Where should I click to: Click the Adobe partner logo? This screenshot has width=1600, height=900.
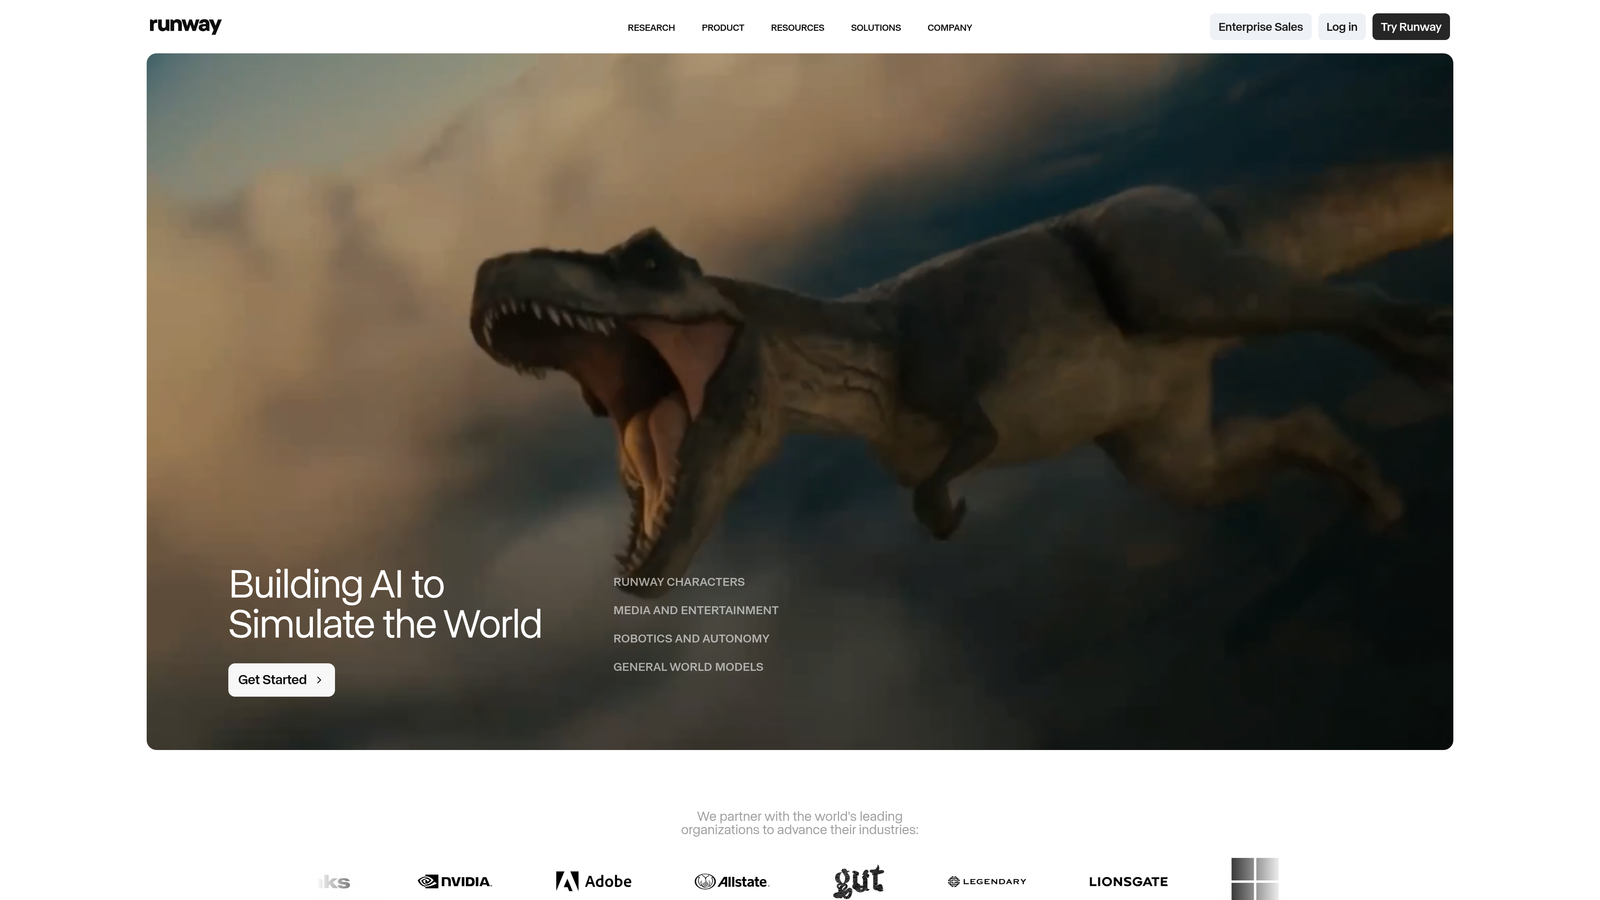[x=592, y=881]
